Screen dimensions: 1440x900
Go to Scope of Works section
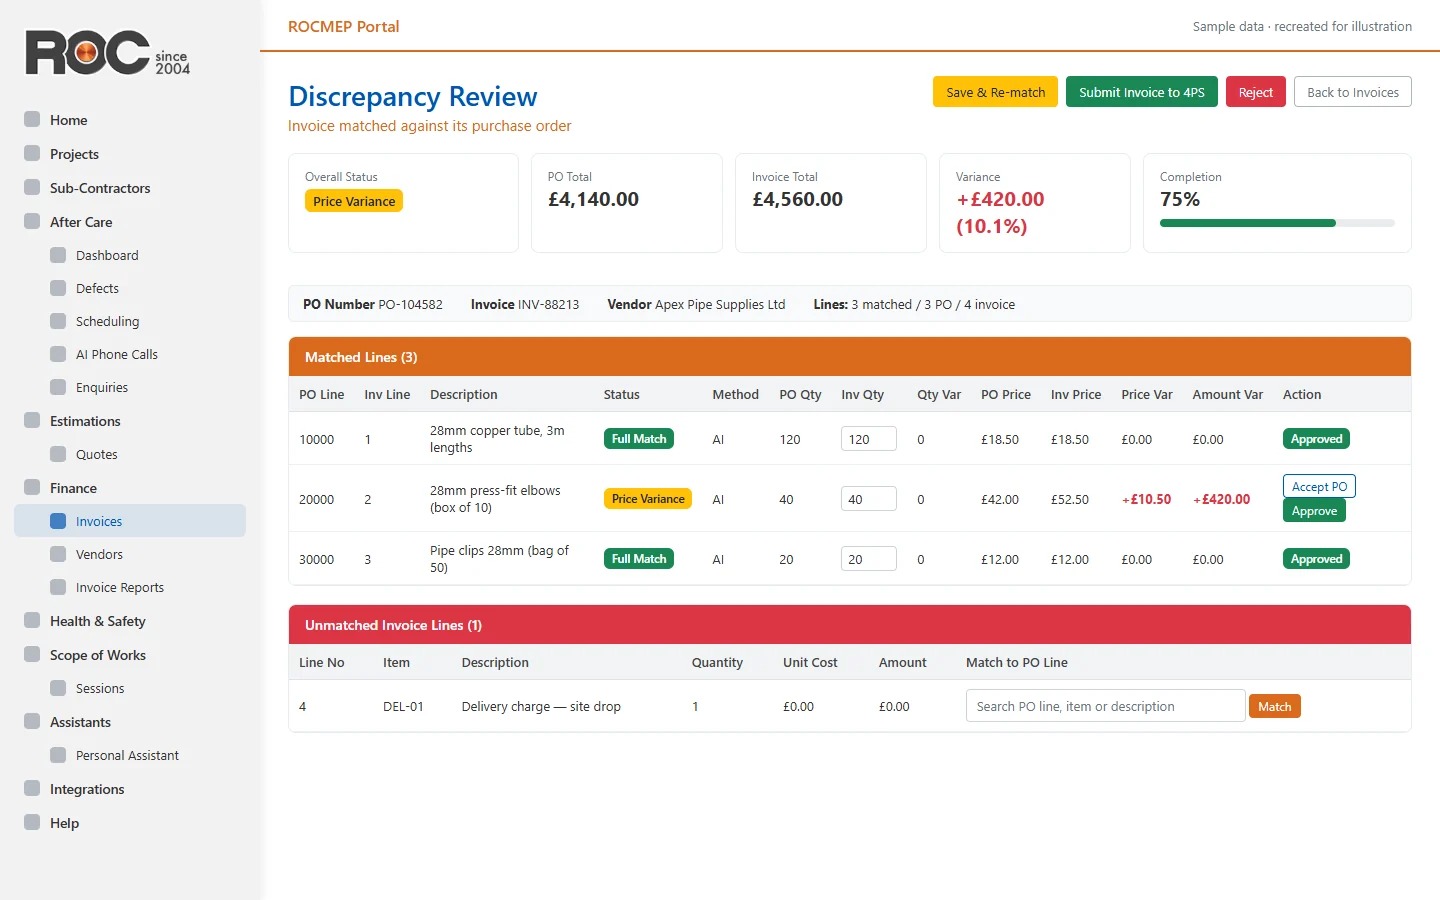130,655
